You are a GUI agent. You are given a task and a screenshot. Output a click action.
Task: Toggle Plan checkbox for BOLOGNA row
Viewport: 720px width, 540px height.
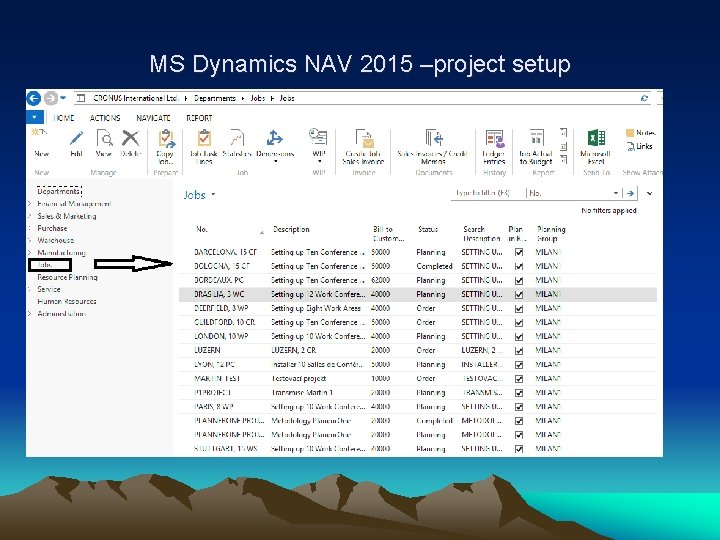[519, 266]
